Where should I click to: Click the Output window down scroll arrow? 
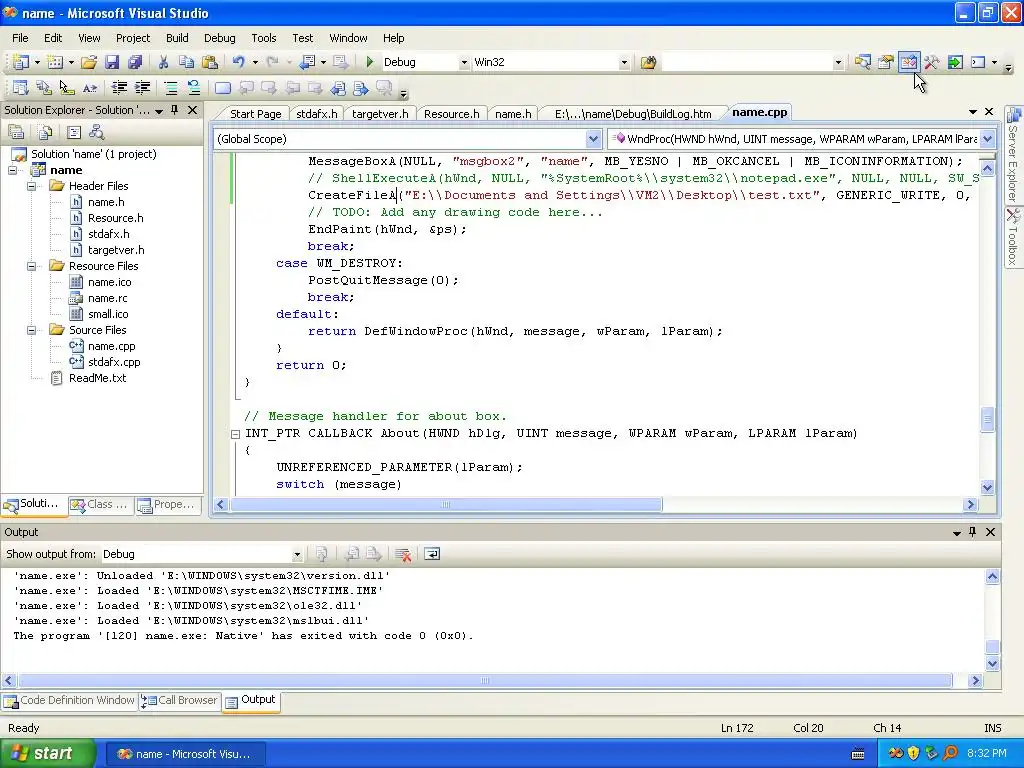coord(992,664)
